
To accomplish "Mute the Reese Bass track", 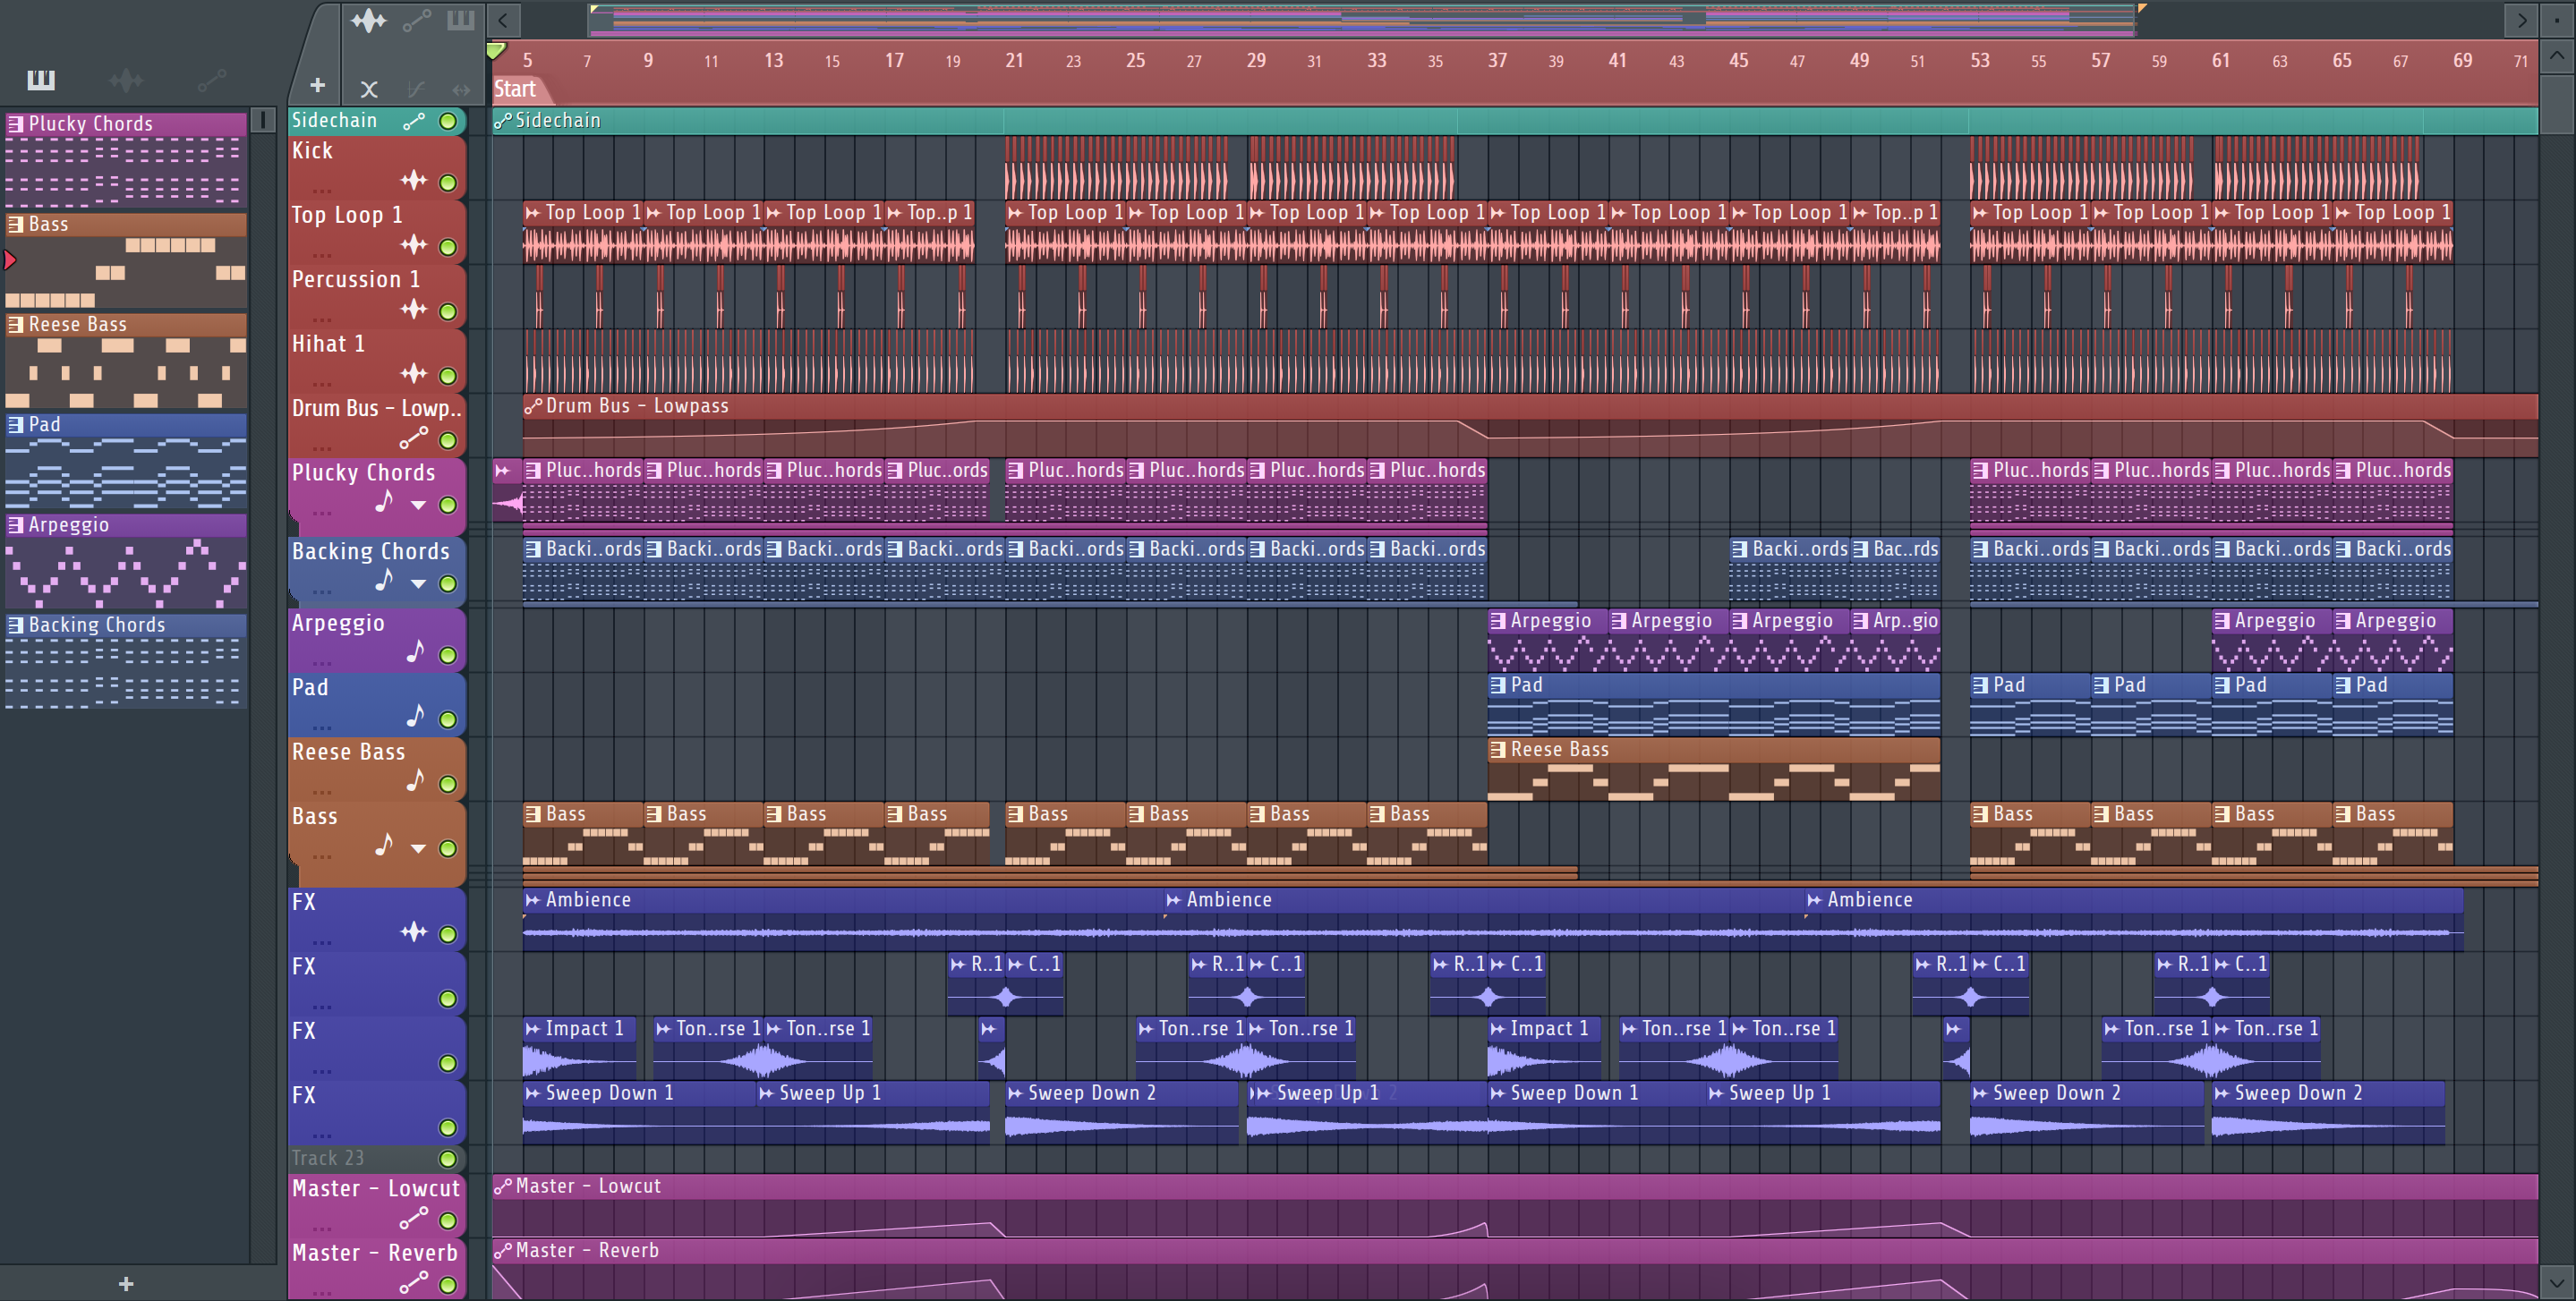I will point(448,784).
